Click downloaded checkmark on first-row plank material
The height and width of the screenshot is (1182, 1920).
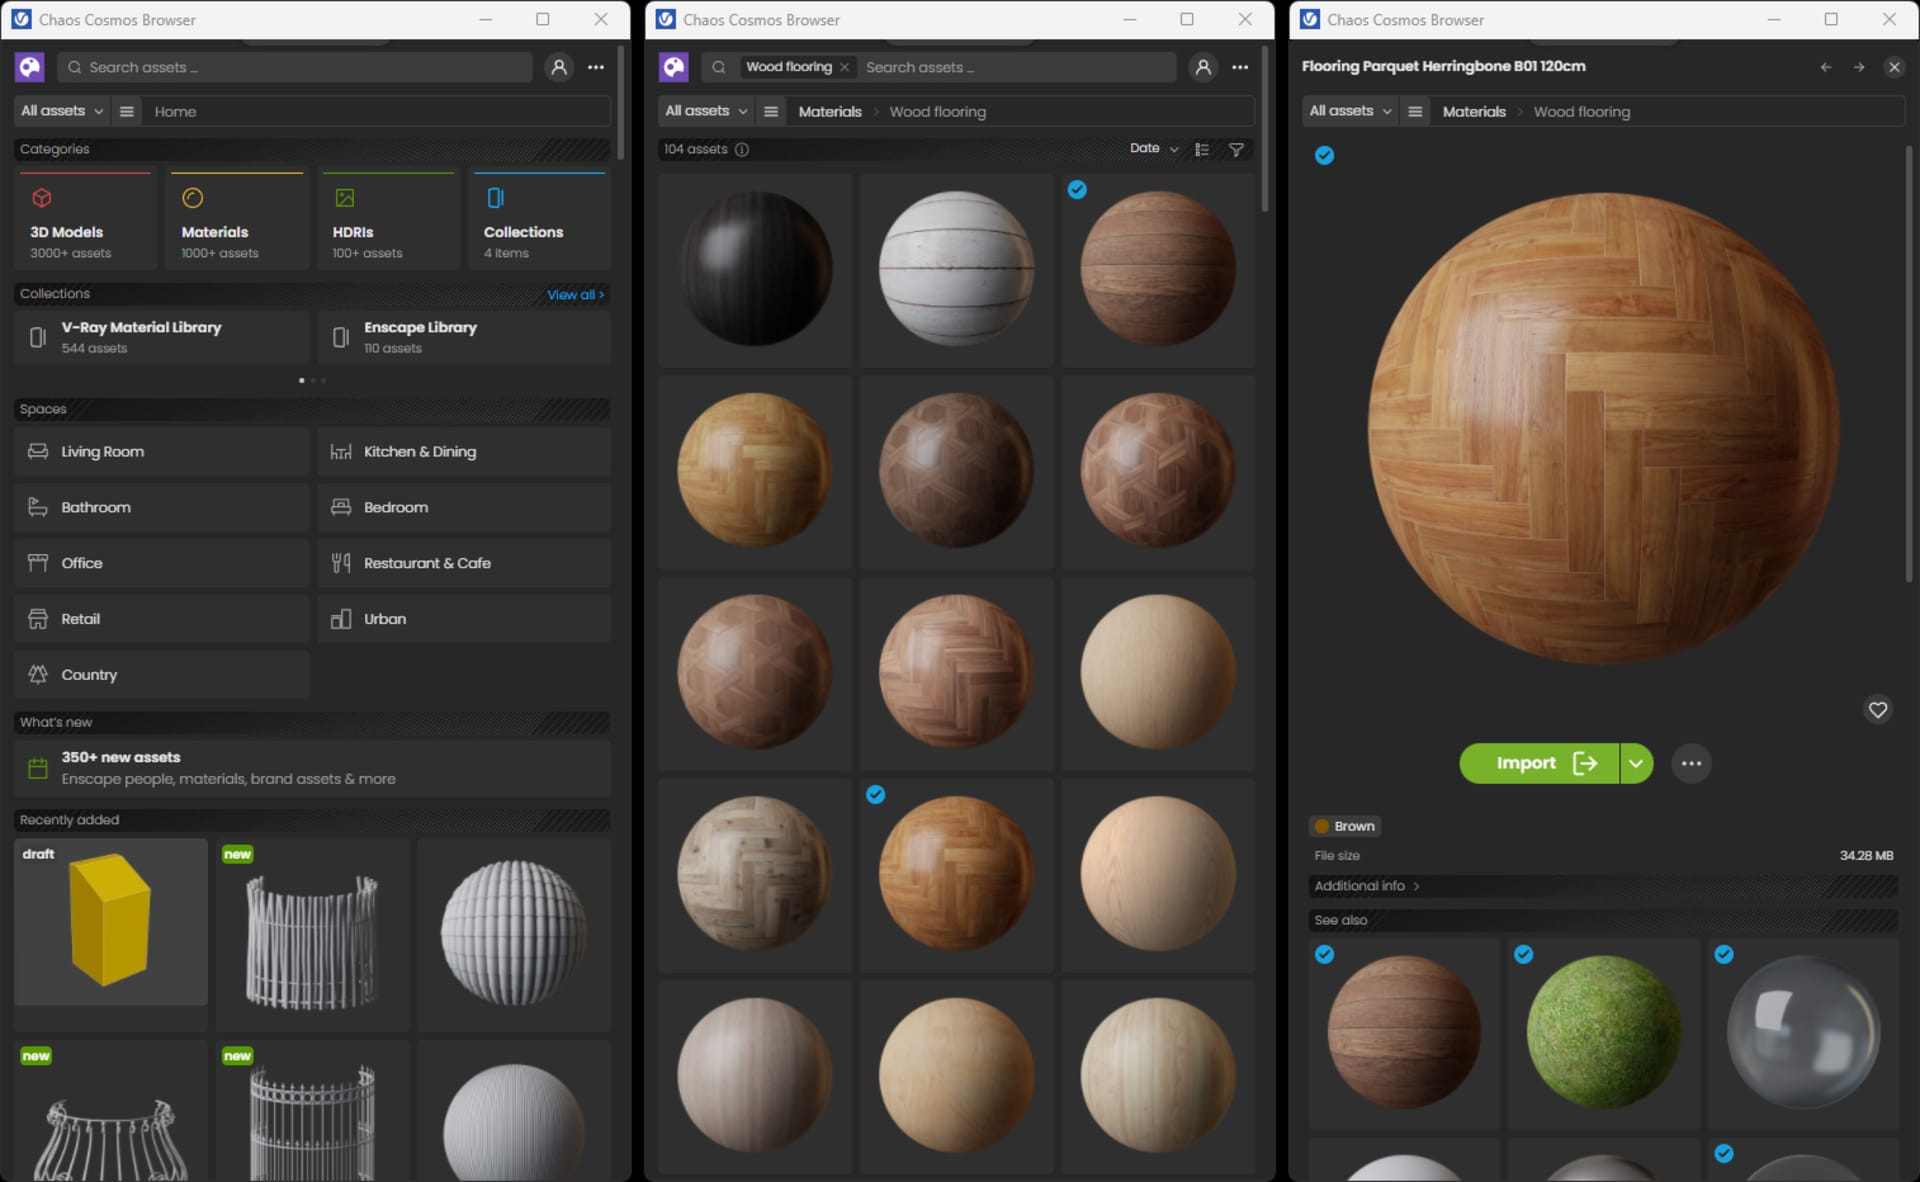pos(1077,190)
